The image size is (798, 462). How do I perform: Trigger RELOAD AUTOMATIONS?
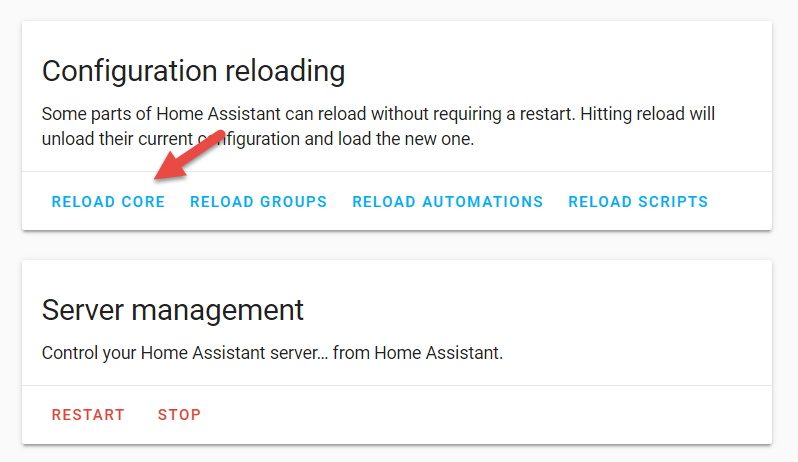[447, 202]
